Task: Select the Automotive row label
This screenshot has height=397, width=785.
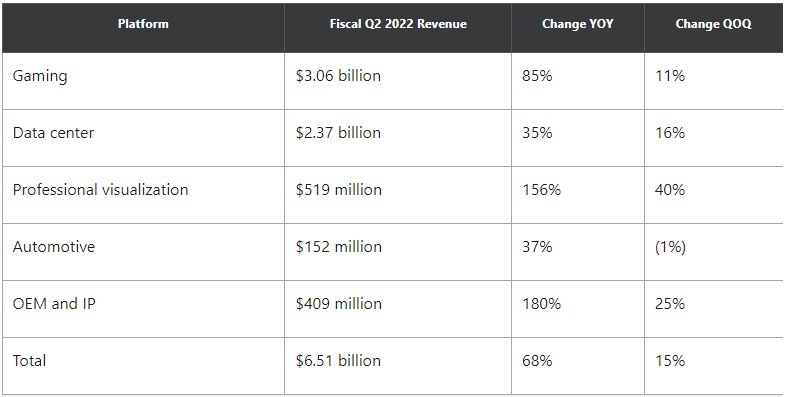Action: pos(54,247)
